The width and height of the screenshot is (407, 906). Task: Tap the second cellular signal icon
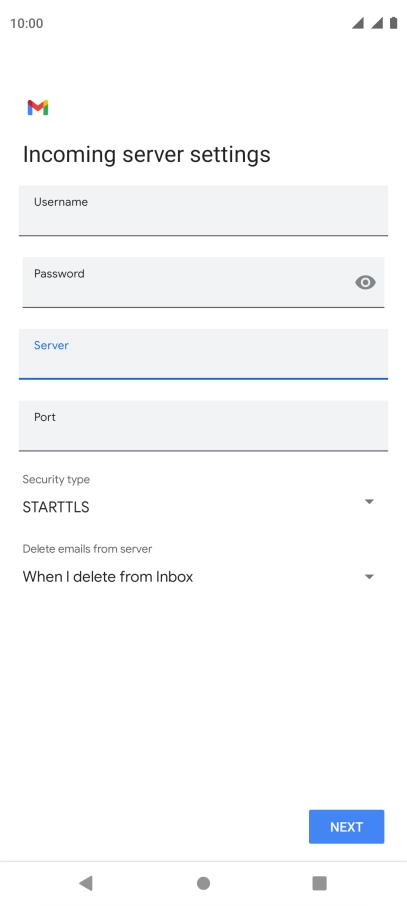[x=377, y=23]
